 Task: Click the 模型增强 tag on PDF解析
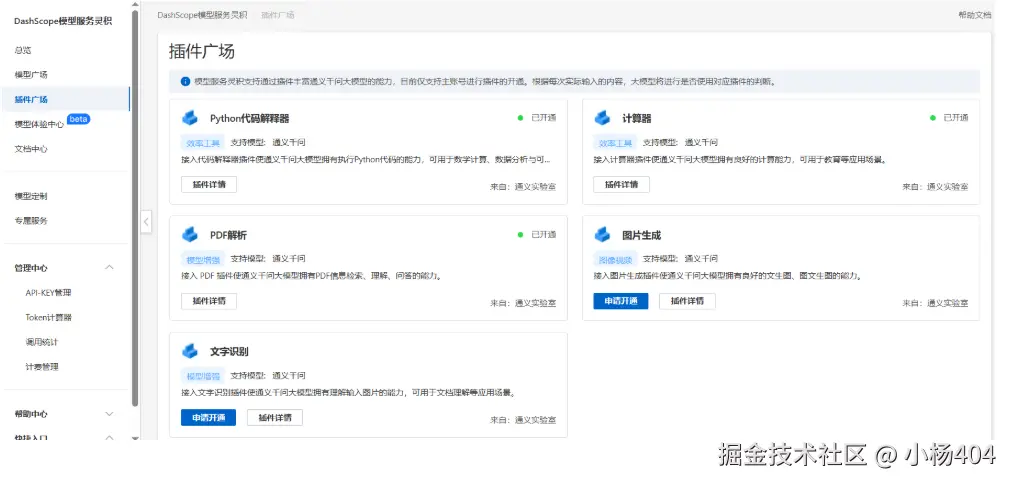[203, 260]
